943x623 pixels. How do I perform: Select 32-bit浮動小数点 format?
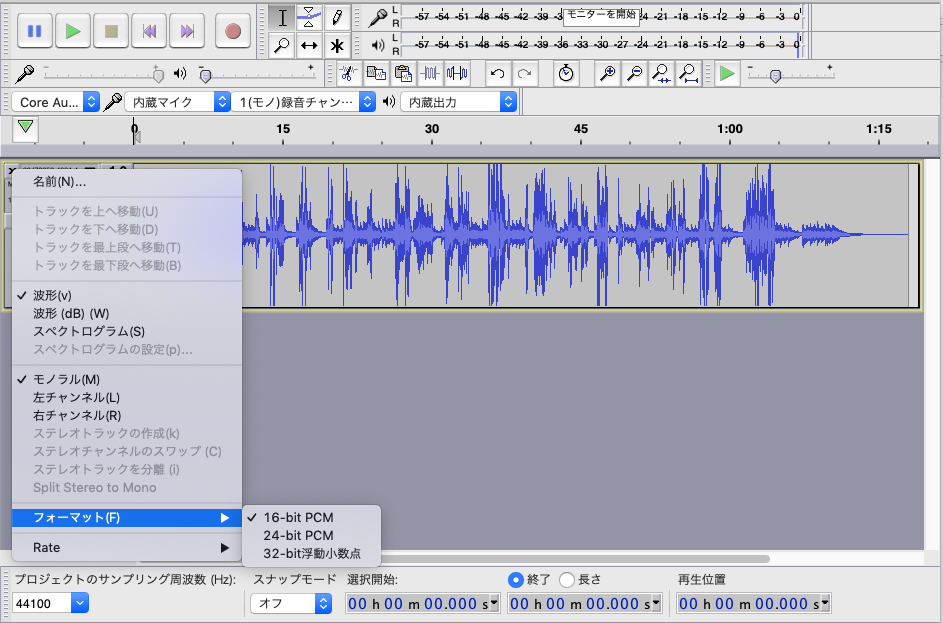point(312,553)
